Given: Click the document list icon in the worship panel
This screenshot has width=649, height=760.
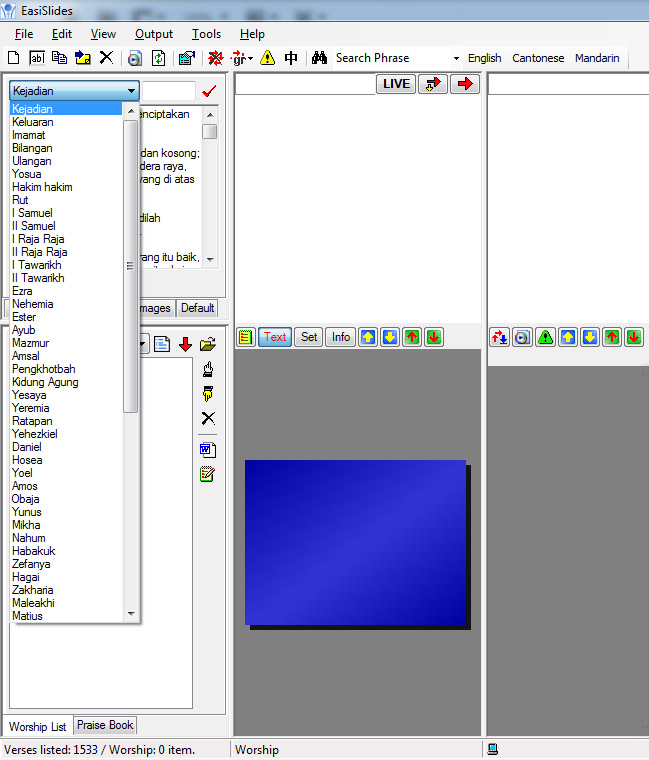Looking at the screenshot, I should 162,344.
